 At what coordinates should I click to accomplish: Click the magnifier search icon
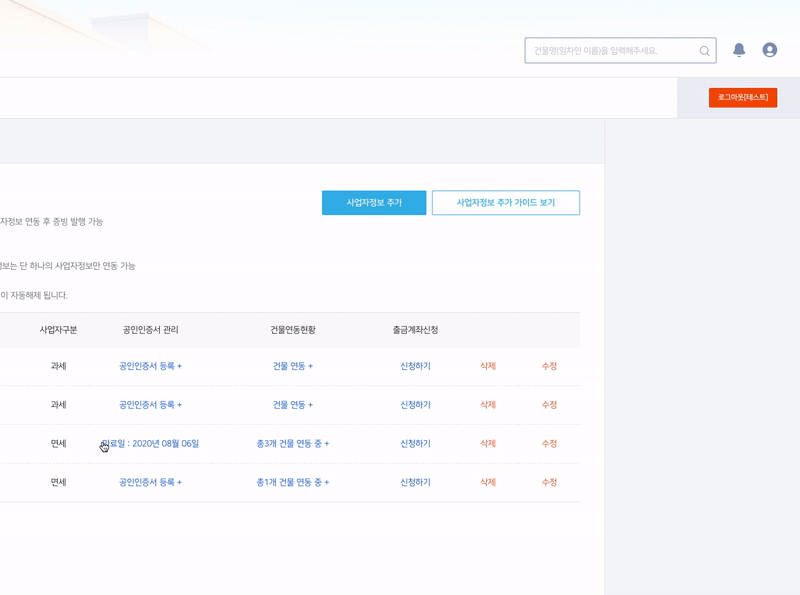pyautogui.click(x=705, y=50)
